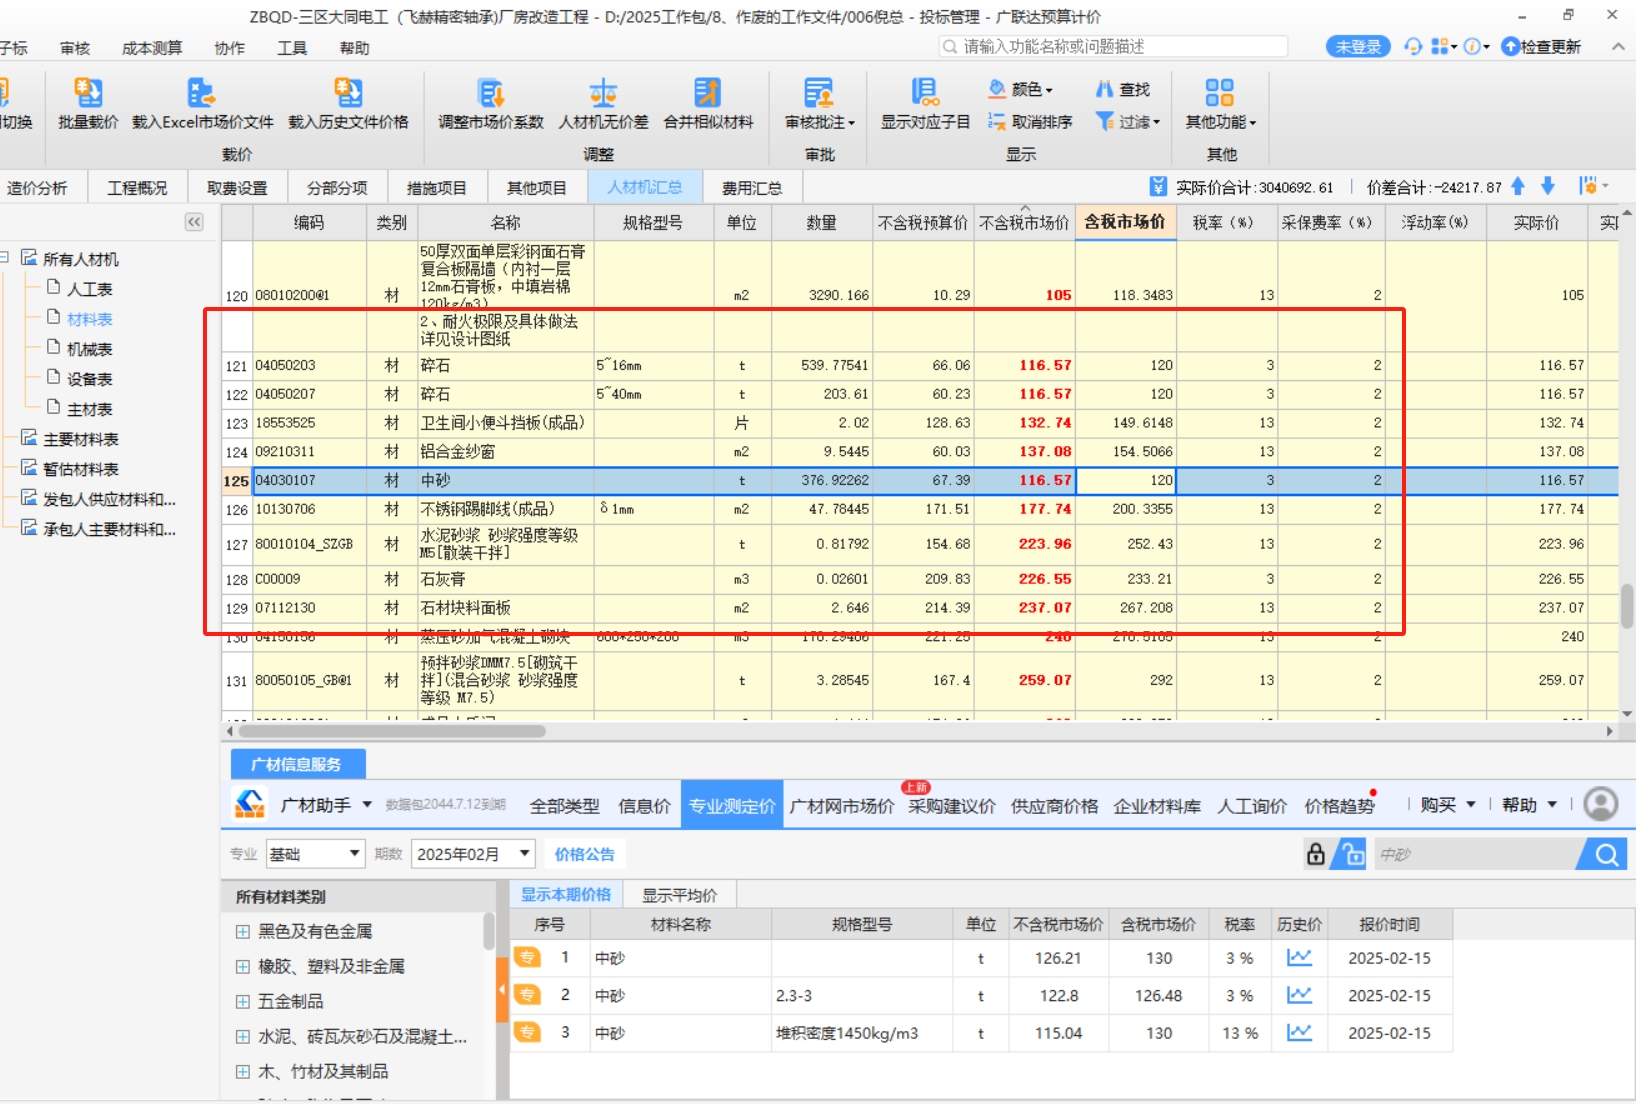Click the 企业材料库 tab

point(1157,806)
